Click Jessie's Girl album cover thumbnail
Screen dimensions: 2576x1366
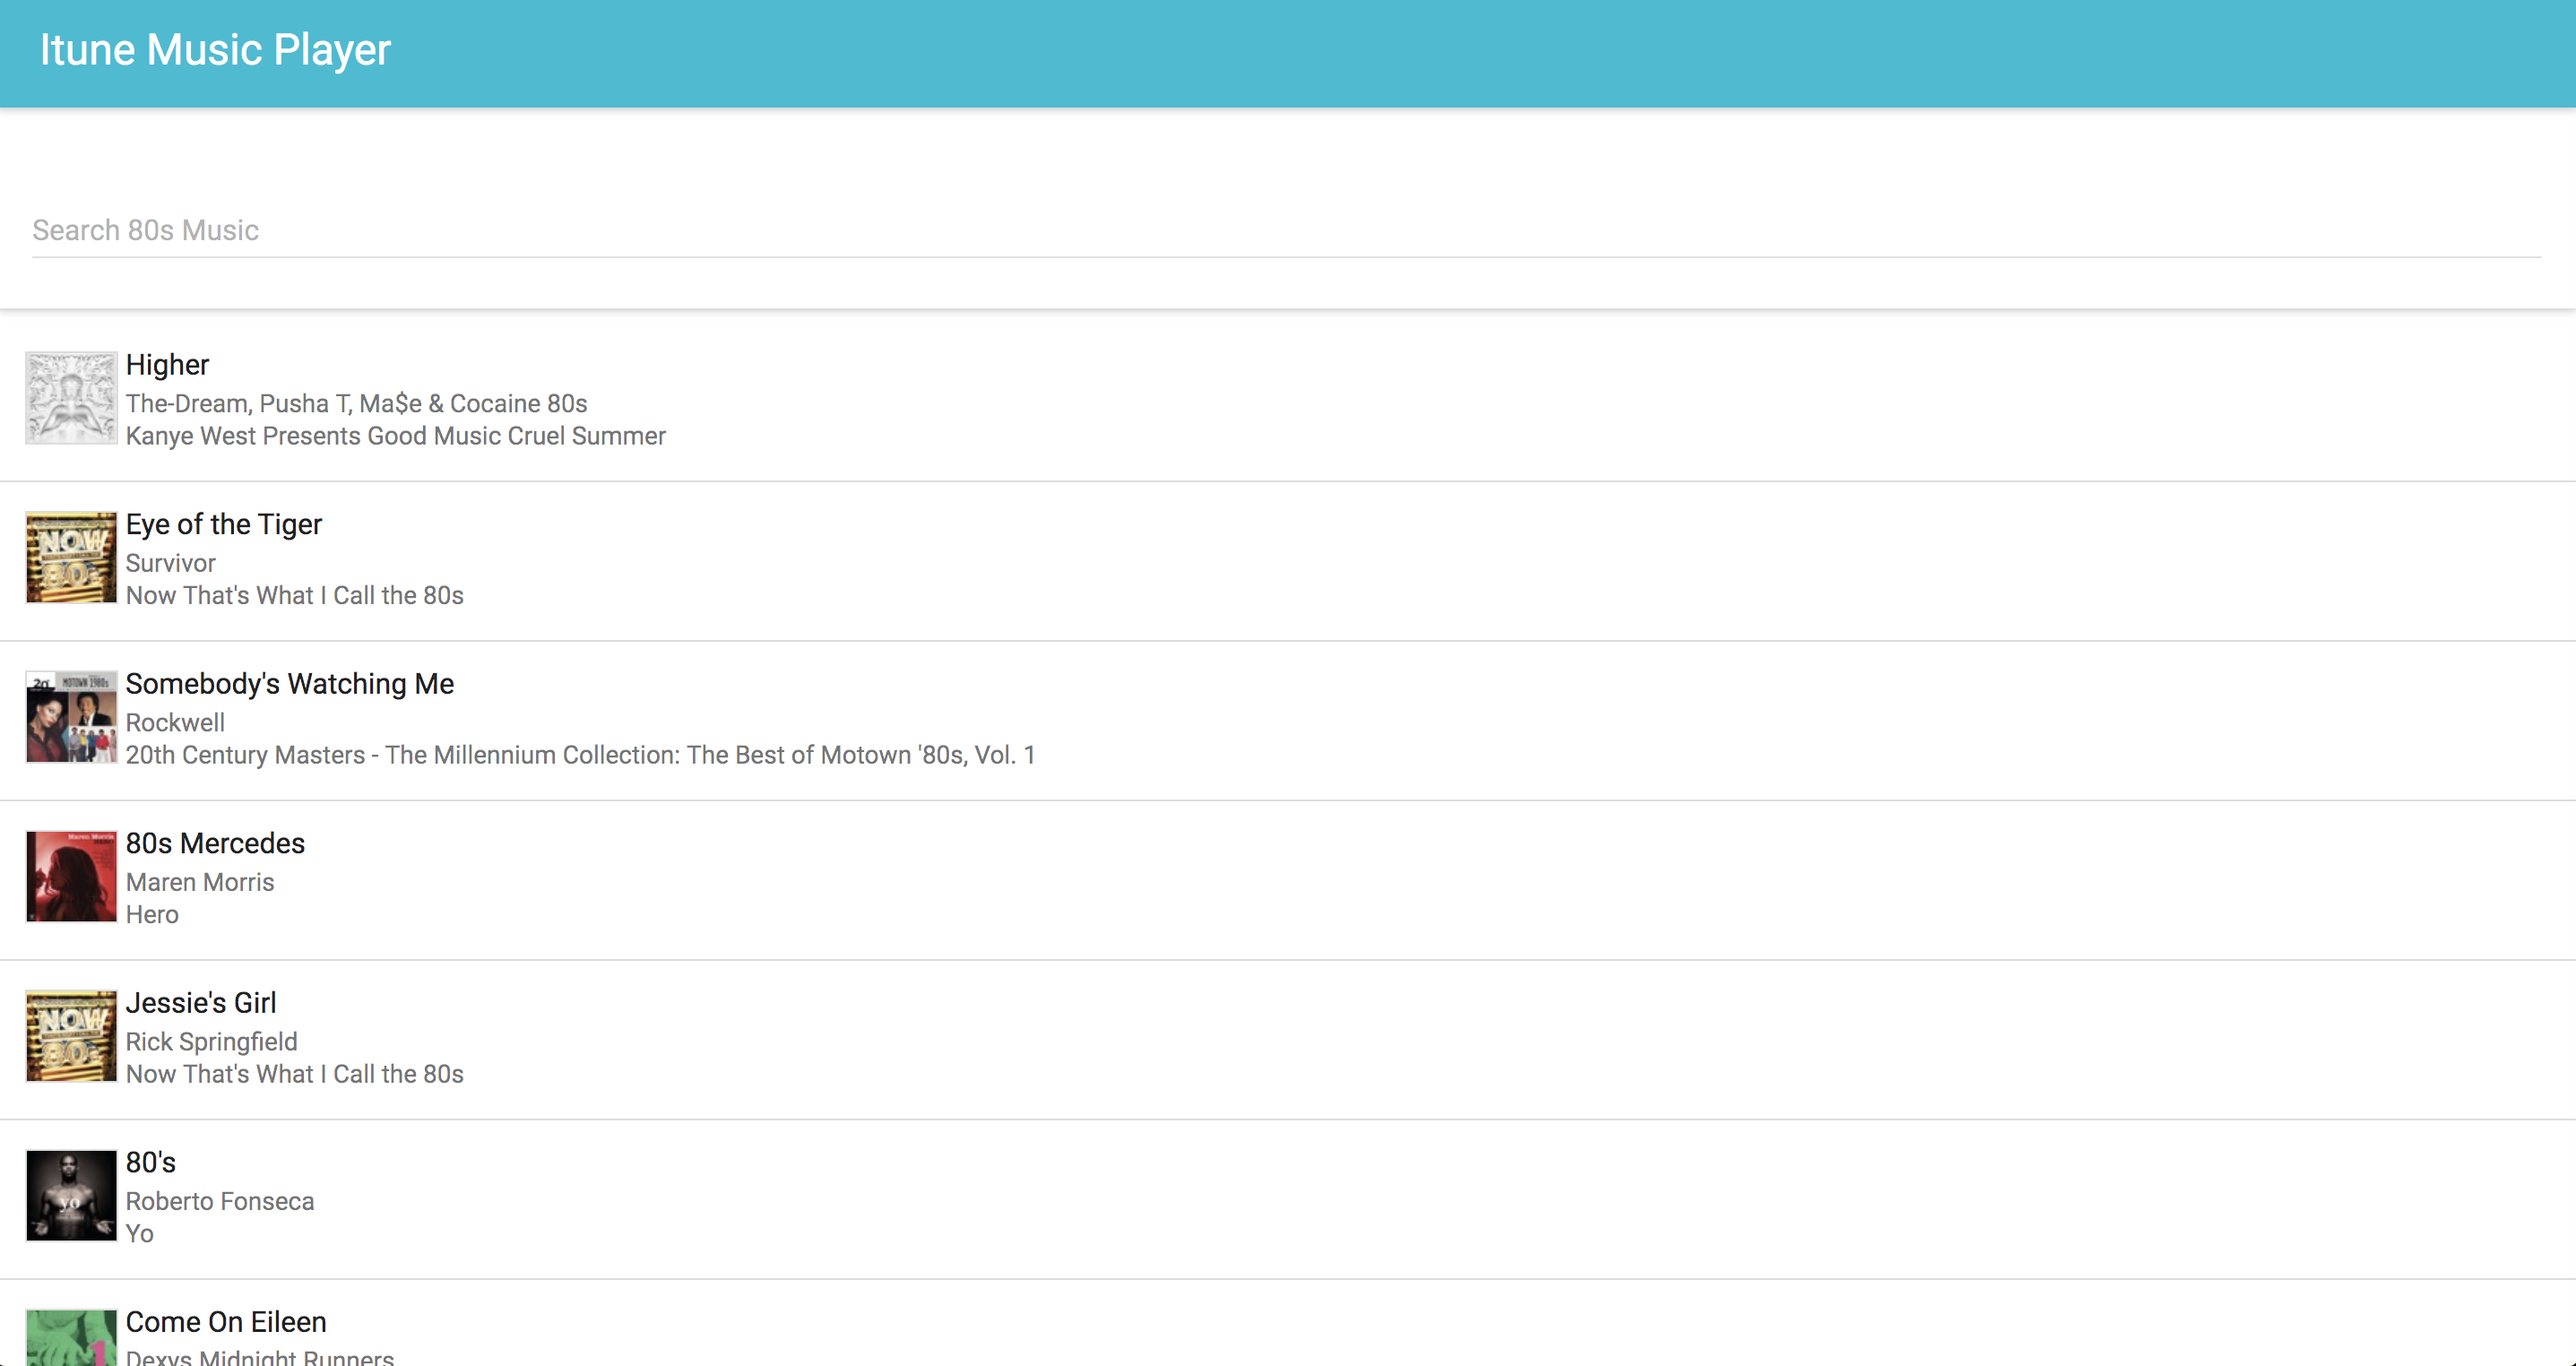pos(71,1036)
